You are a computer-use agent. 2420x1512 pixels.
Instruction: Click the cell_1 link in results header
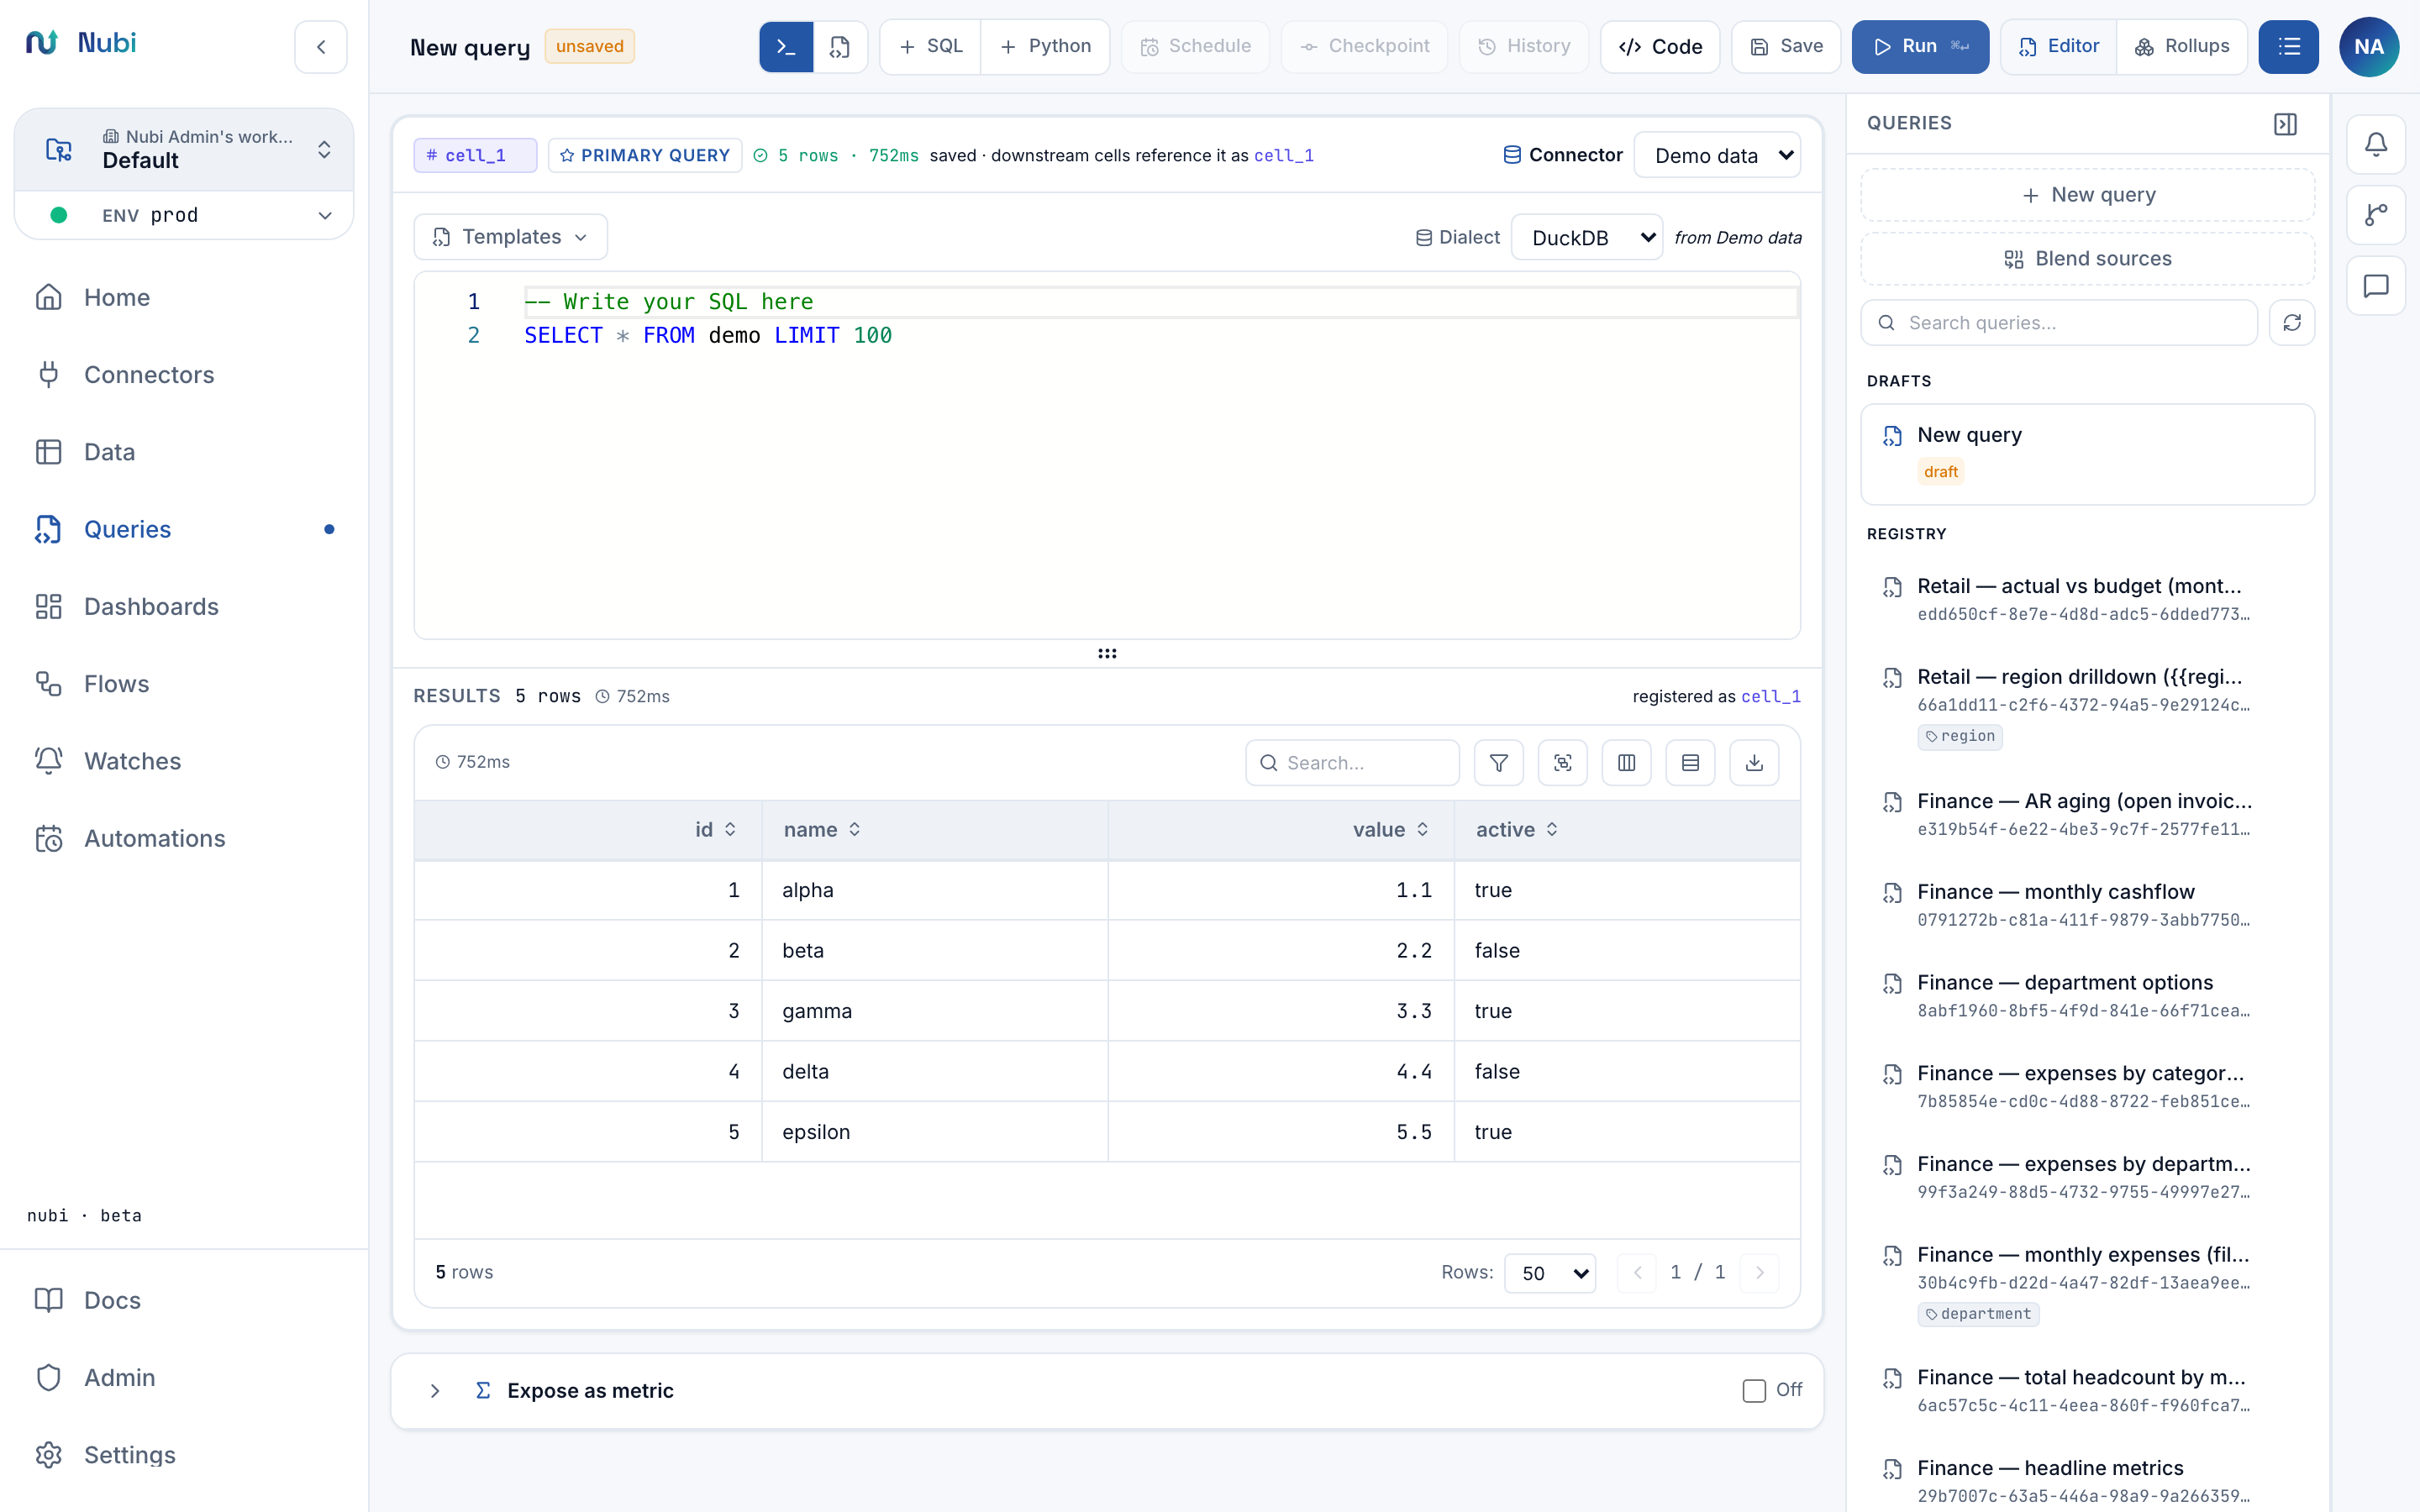(x=1771, y=697)
